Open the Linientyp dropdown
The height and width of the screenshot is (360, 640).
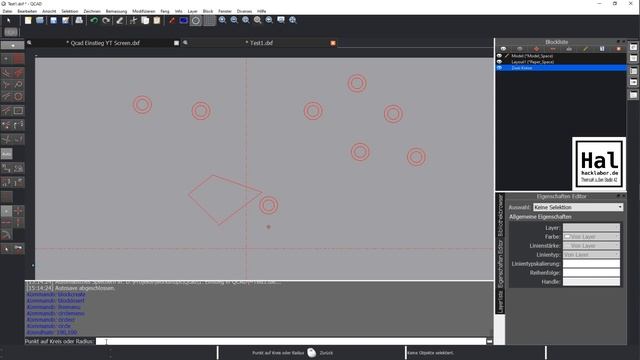click(591, 255)
